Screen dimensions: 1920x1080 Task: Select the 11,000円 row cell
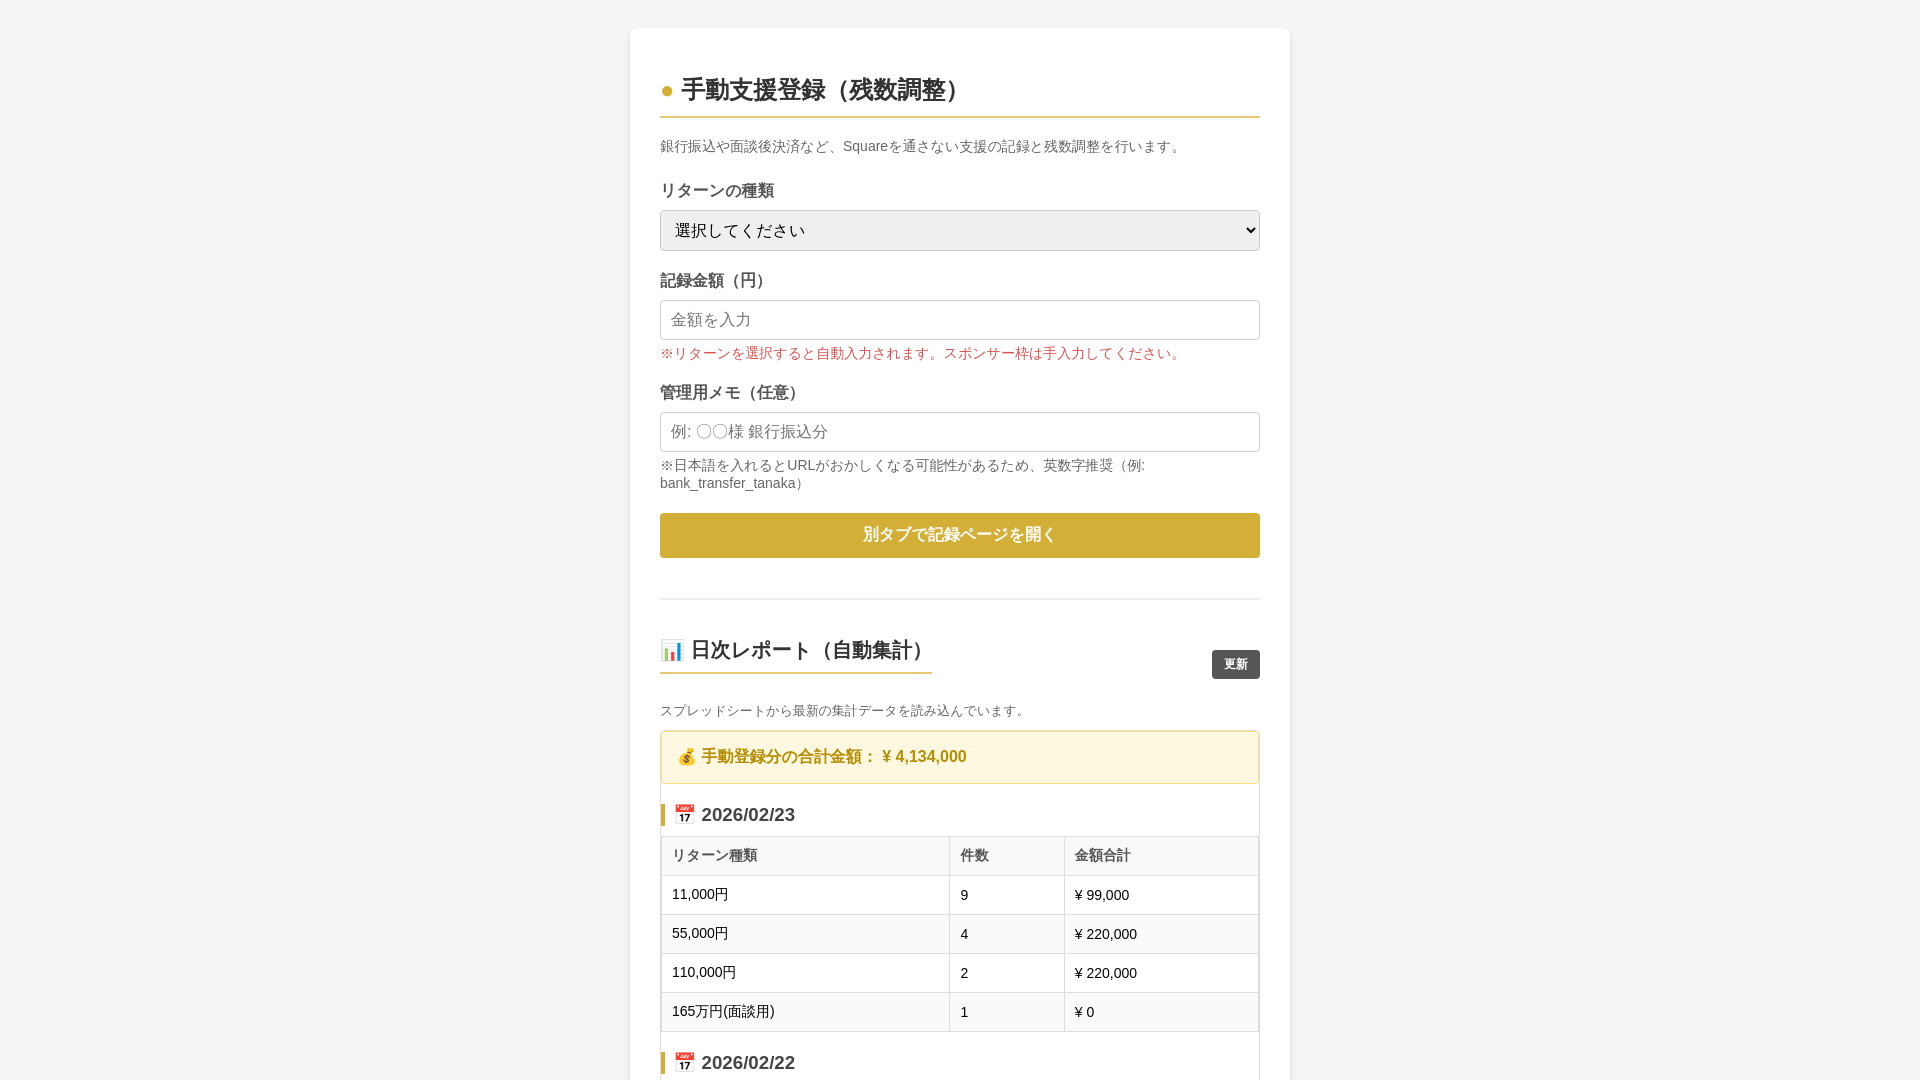[x=805, y=895]
